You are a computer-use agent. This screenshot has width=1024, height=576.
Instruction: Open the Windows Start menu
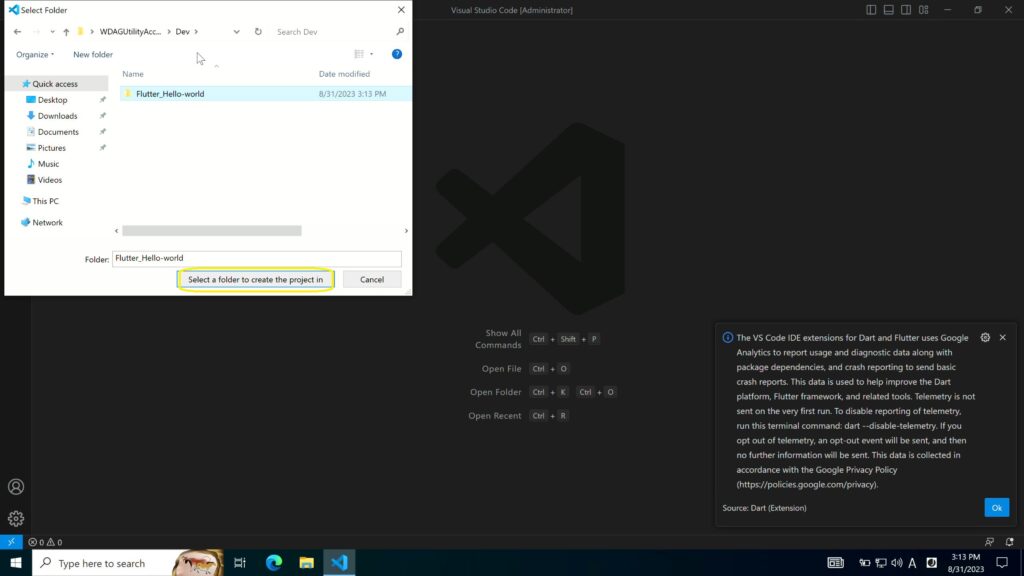coord(16,562)
